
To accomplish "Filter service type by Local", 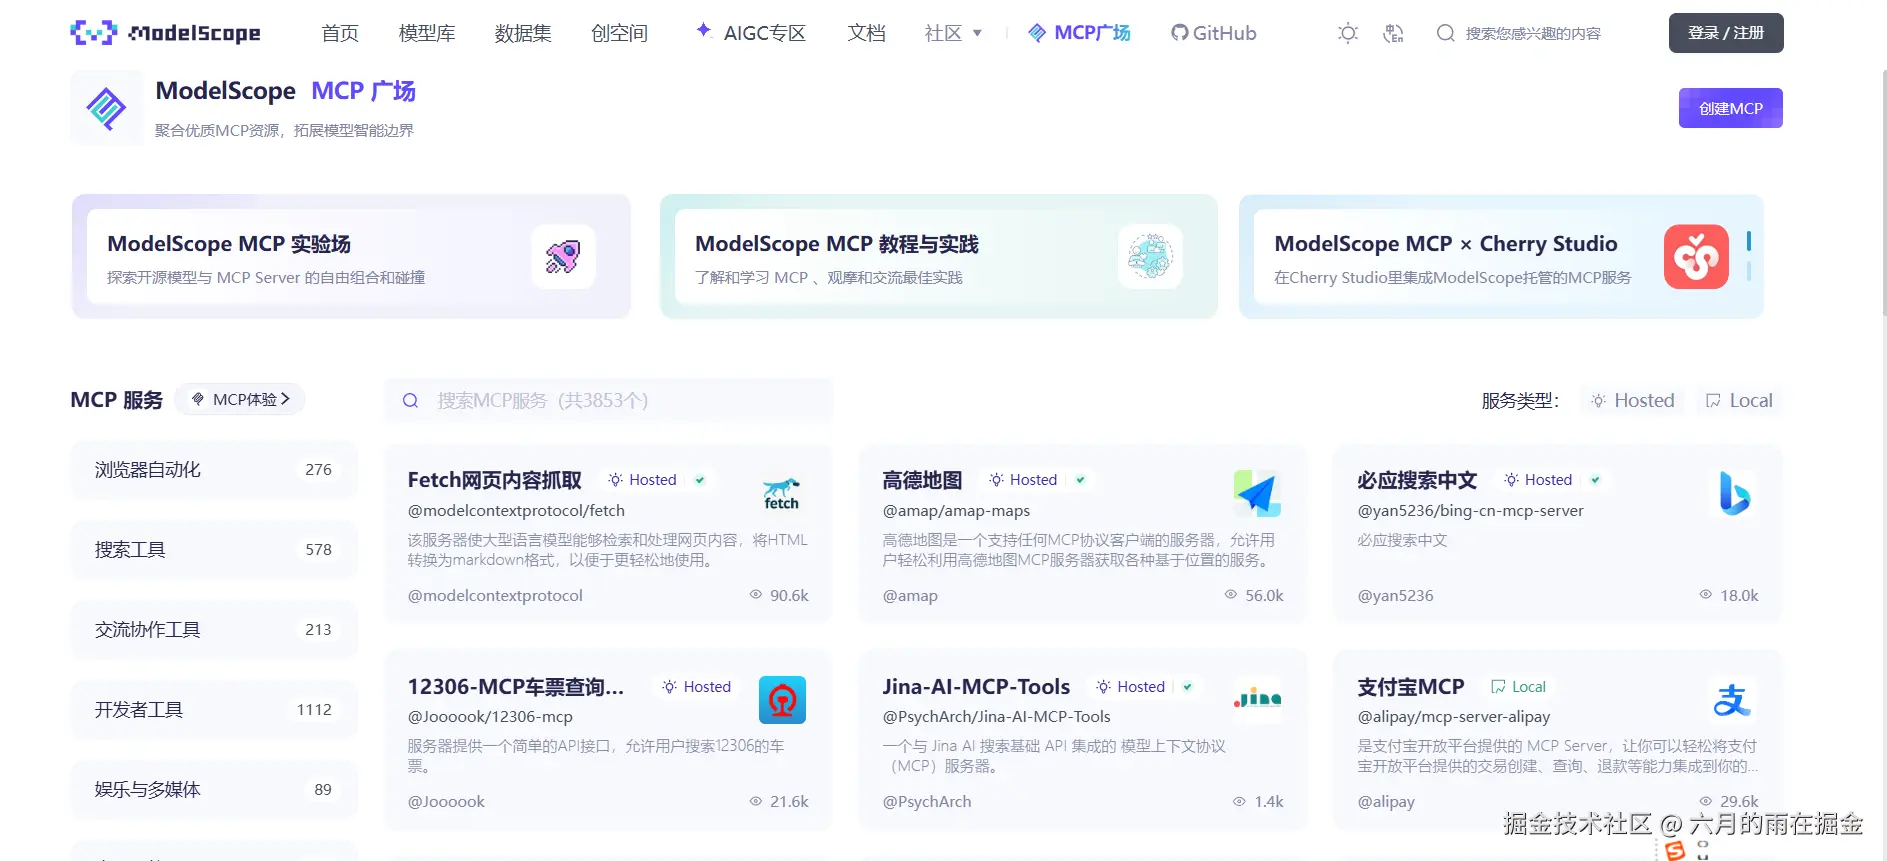I will [1739, 400].
